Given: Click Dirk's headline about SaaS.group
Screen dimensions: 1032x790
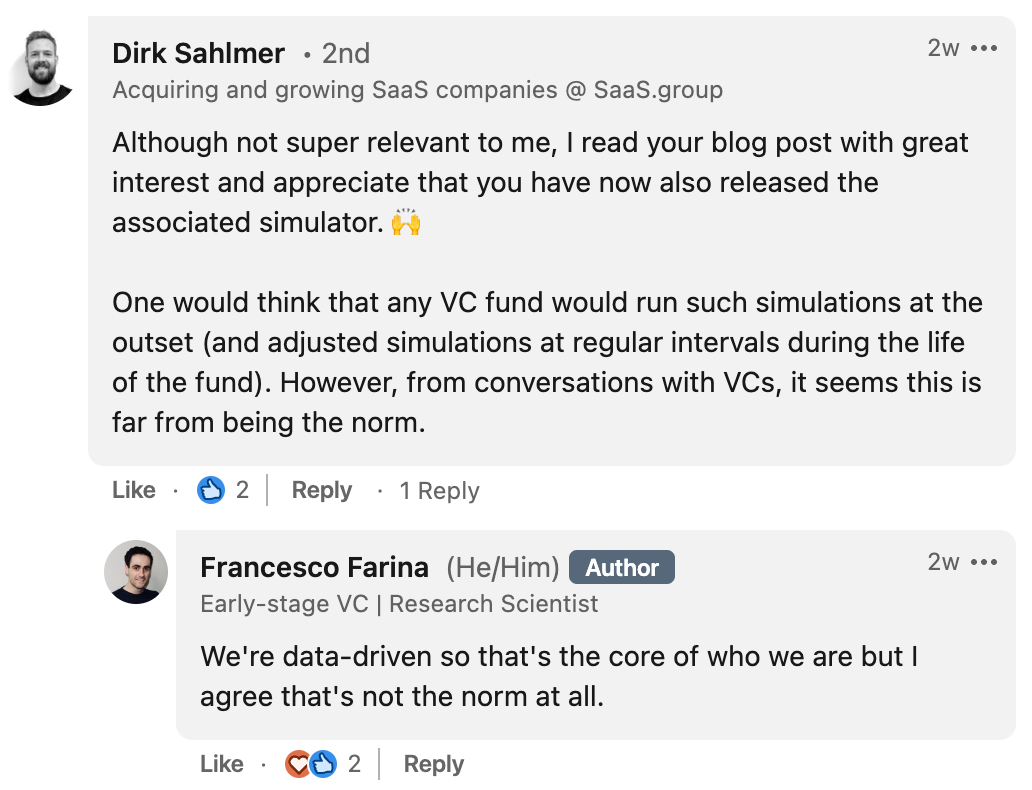Looking at the screenshot, I should tap(417, 90).
